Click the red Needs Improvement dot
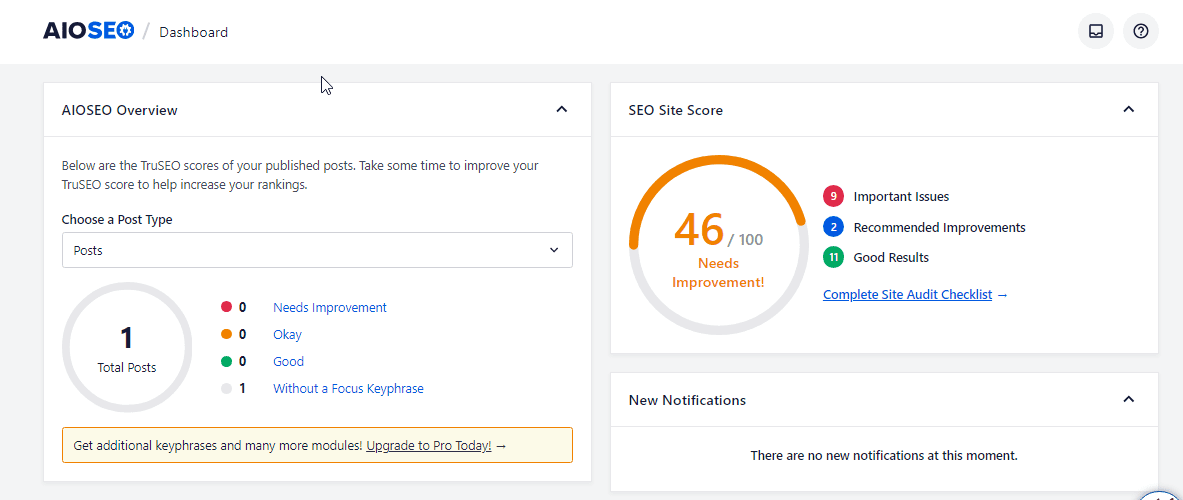Image resolution: width=1183 pixels, height=500 pixels. coord(226,307)
